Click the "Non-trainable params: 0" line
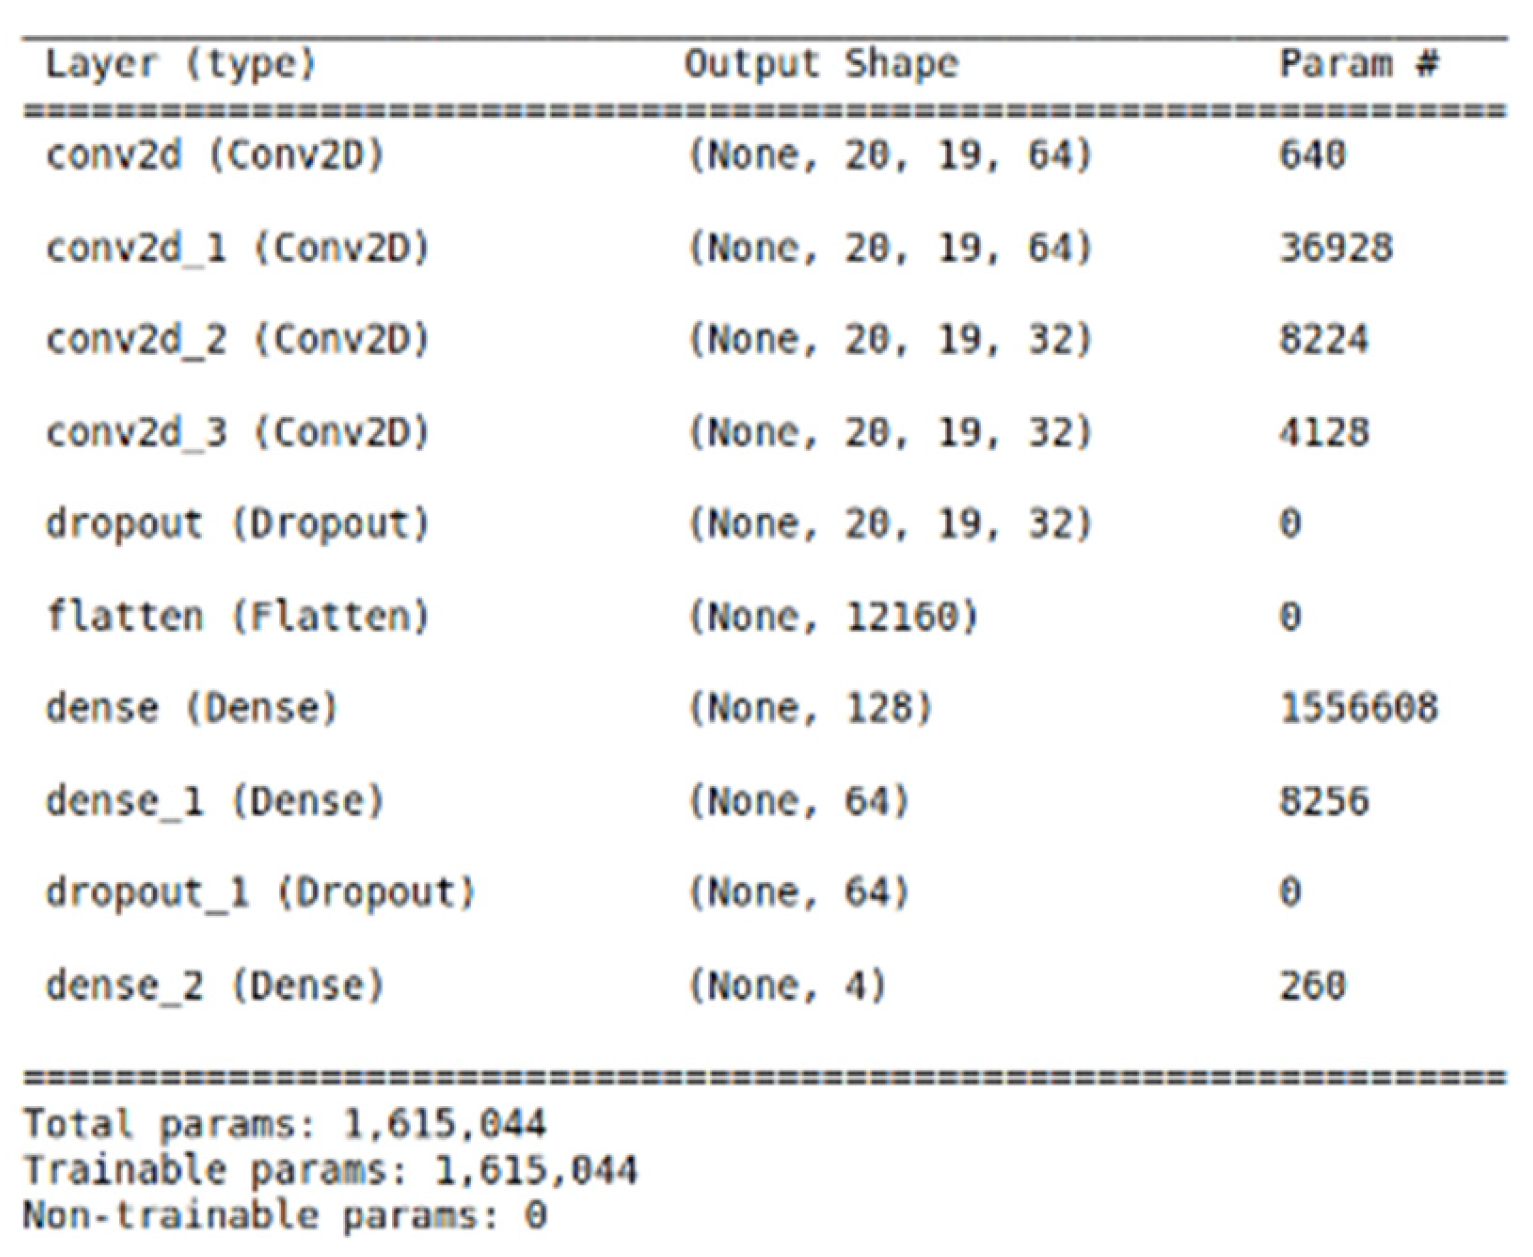The width and height of the screenshot is (1533, 1257). coord(285,1217)
